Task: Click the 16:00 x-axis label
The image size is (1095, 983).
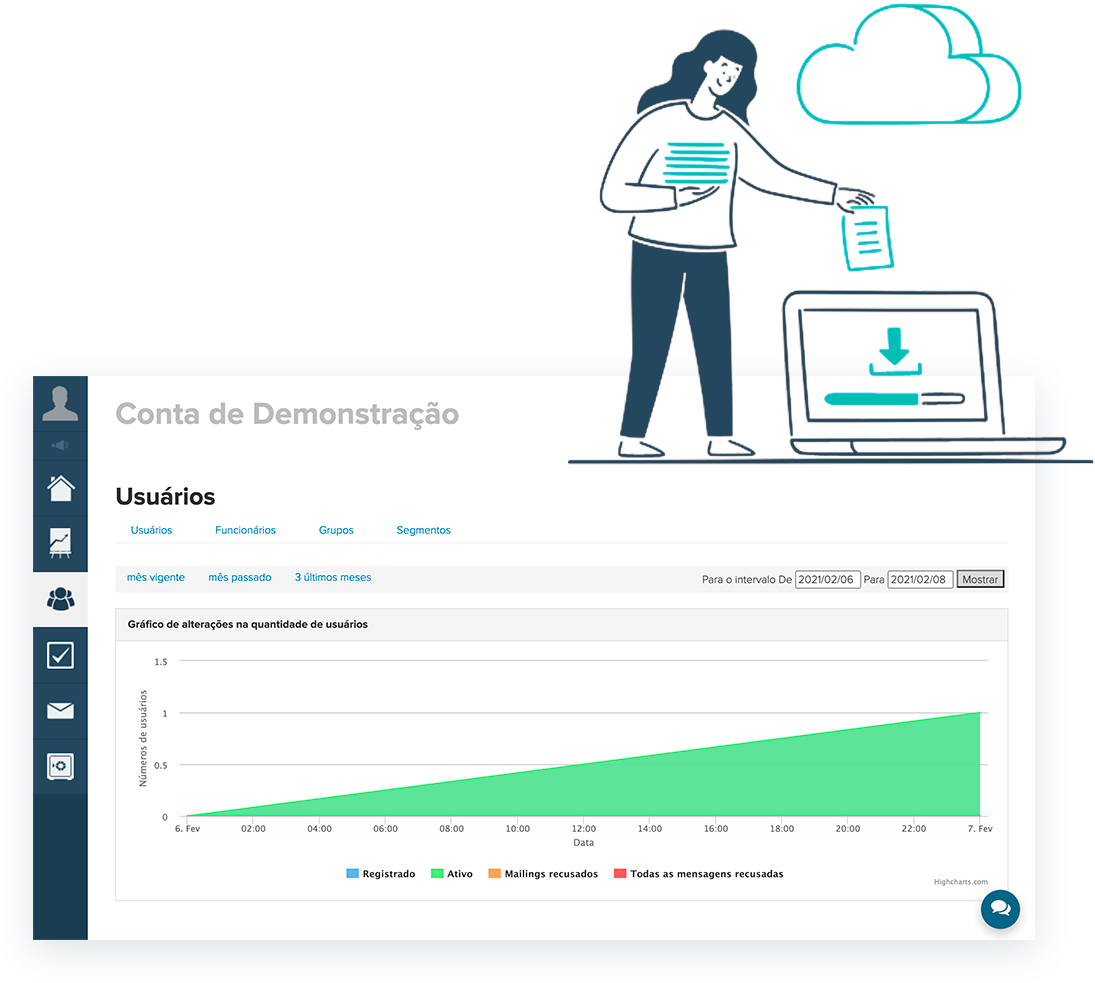Action: pos(716,829)
